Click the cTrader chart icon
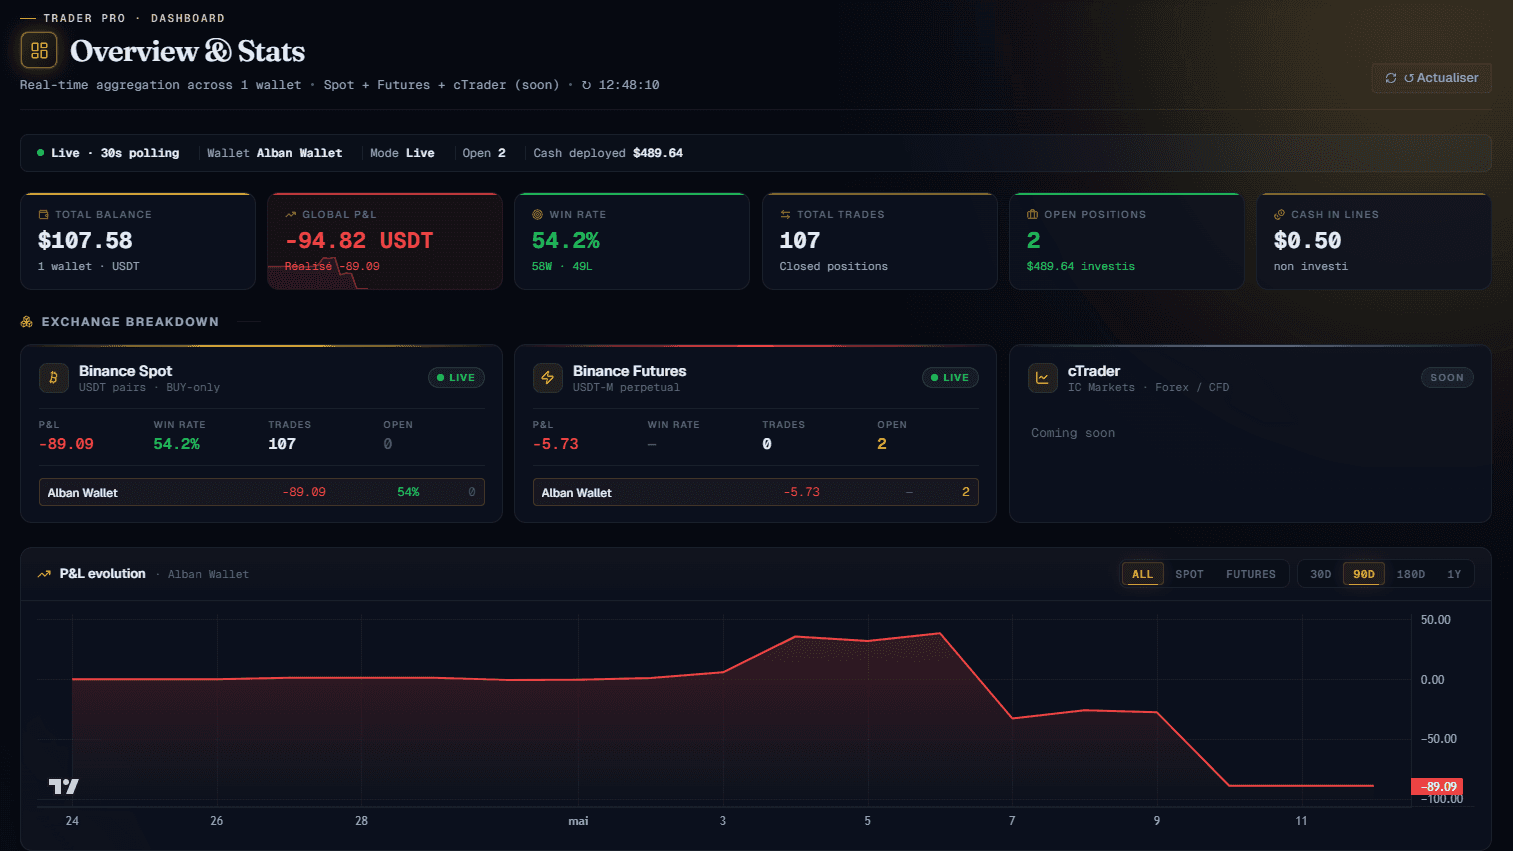Image resolution: width=1513 pixels, height=851 pixels. tap(1042, 378)
